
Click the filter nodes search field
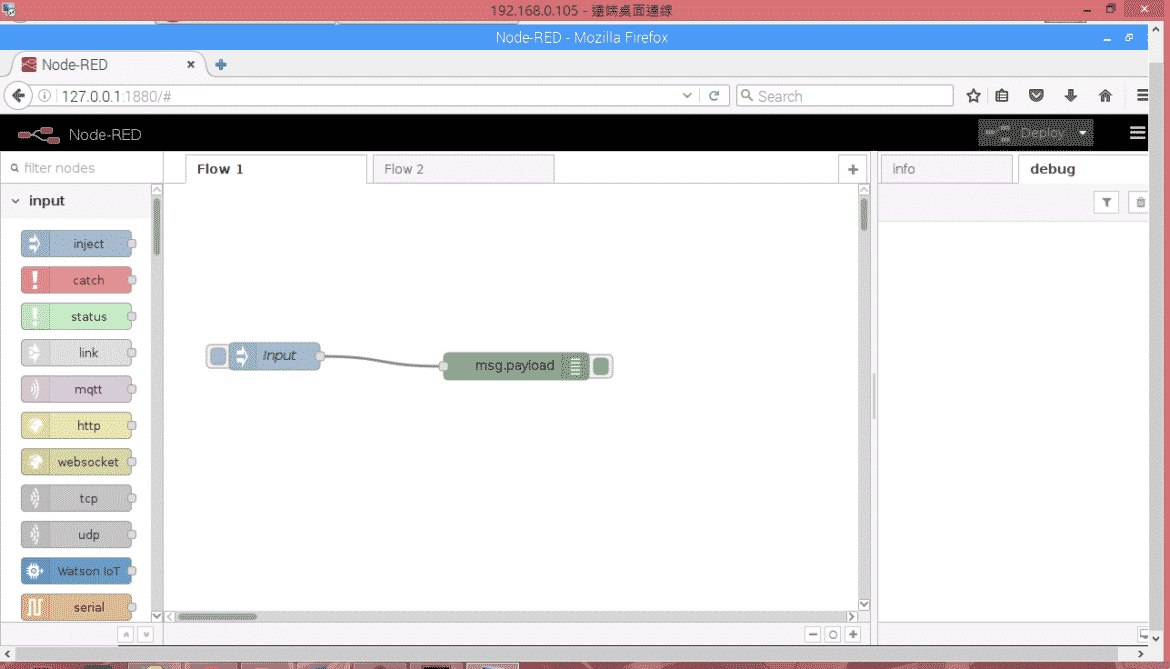coord(80,168)
